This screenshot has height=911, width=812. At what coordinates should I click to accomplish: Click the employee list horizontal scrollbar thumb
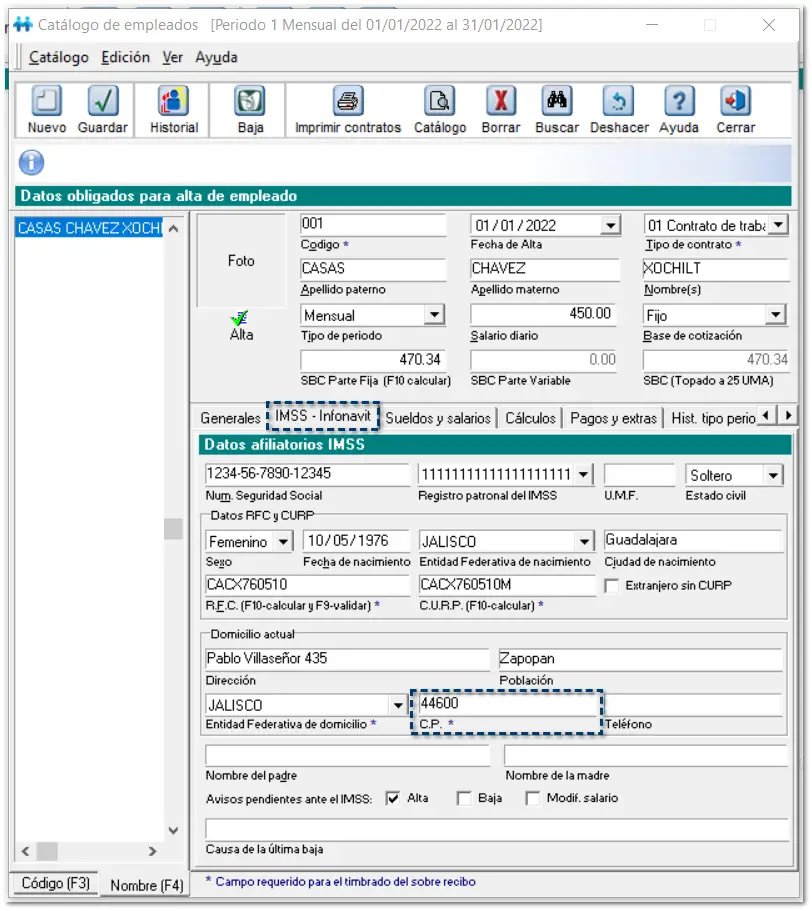click(47, 851)
